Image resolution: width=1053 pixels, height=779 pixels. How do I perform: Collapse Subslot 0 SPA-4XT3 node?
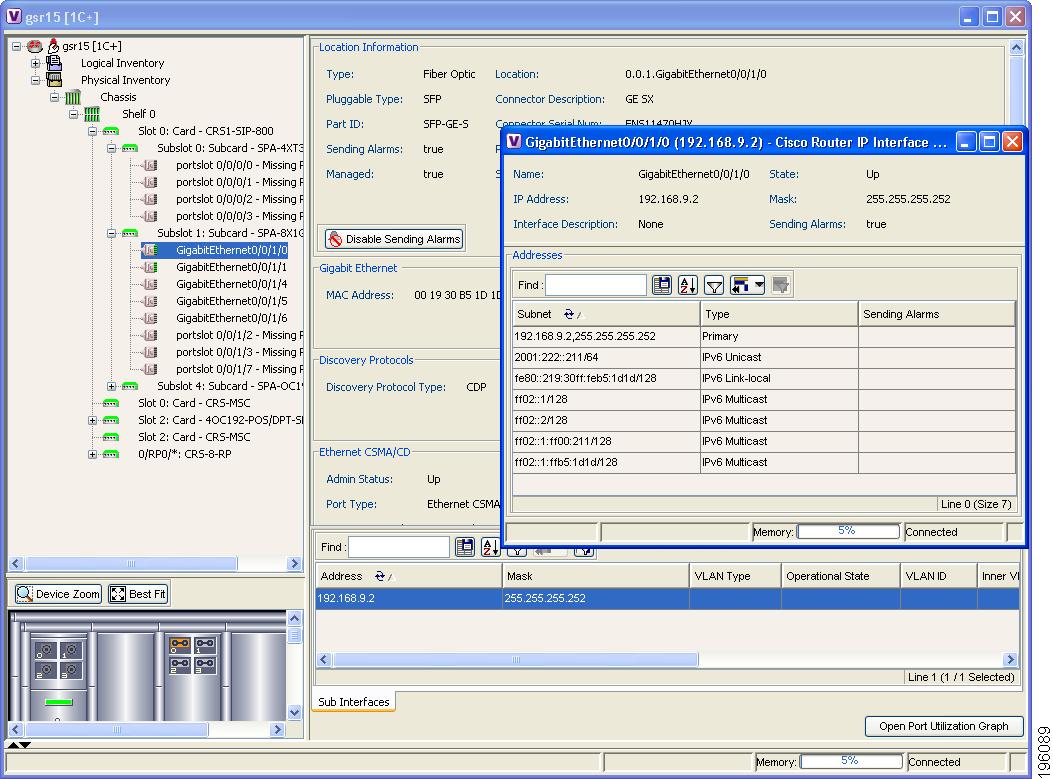pos(111,148)
